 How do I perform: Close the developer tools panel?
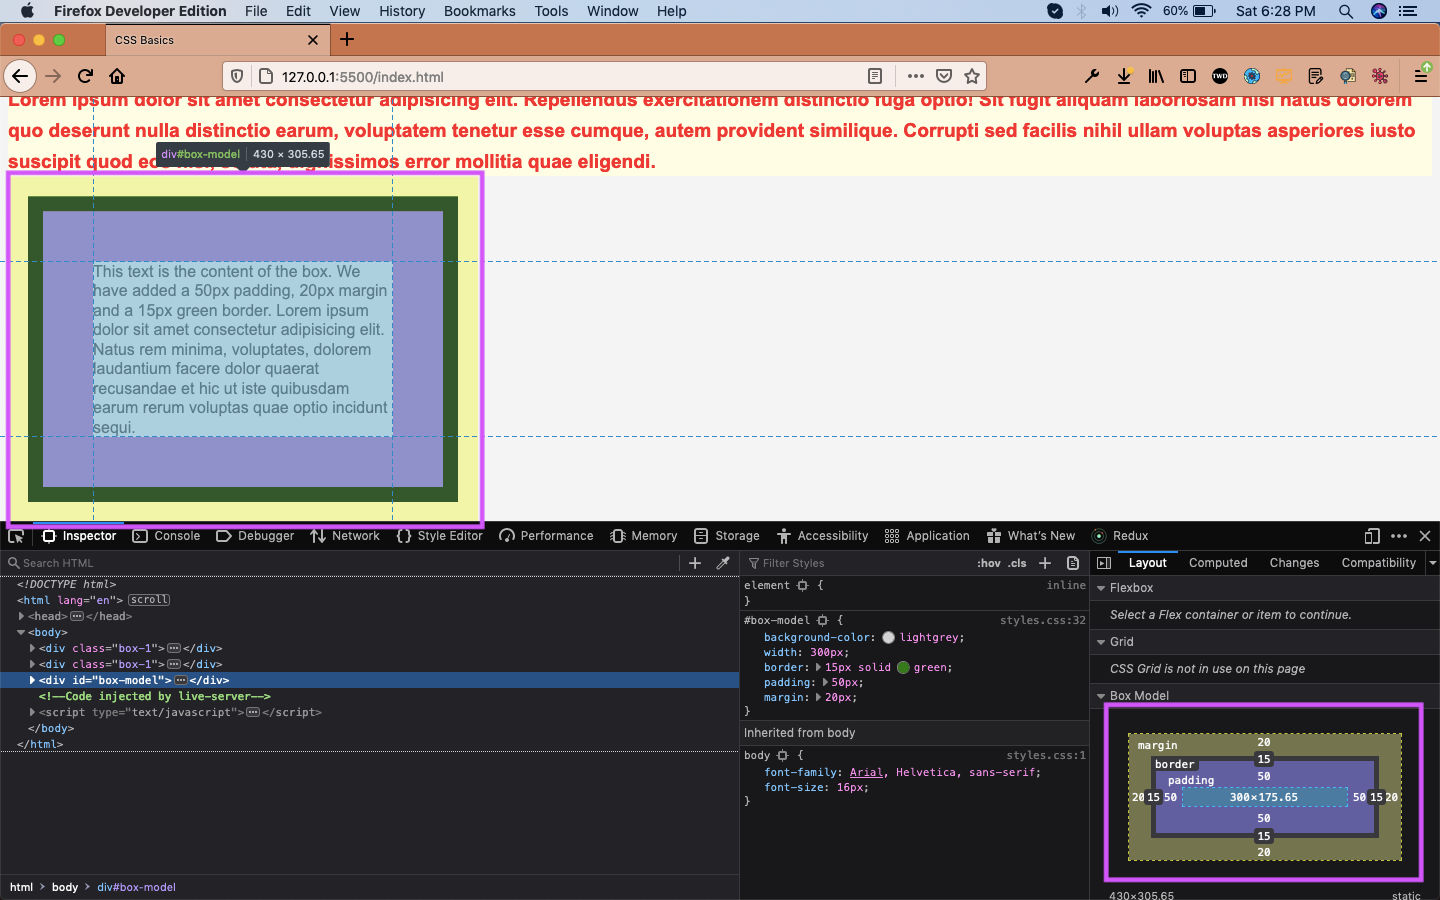click(x=1425, y=536)
